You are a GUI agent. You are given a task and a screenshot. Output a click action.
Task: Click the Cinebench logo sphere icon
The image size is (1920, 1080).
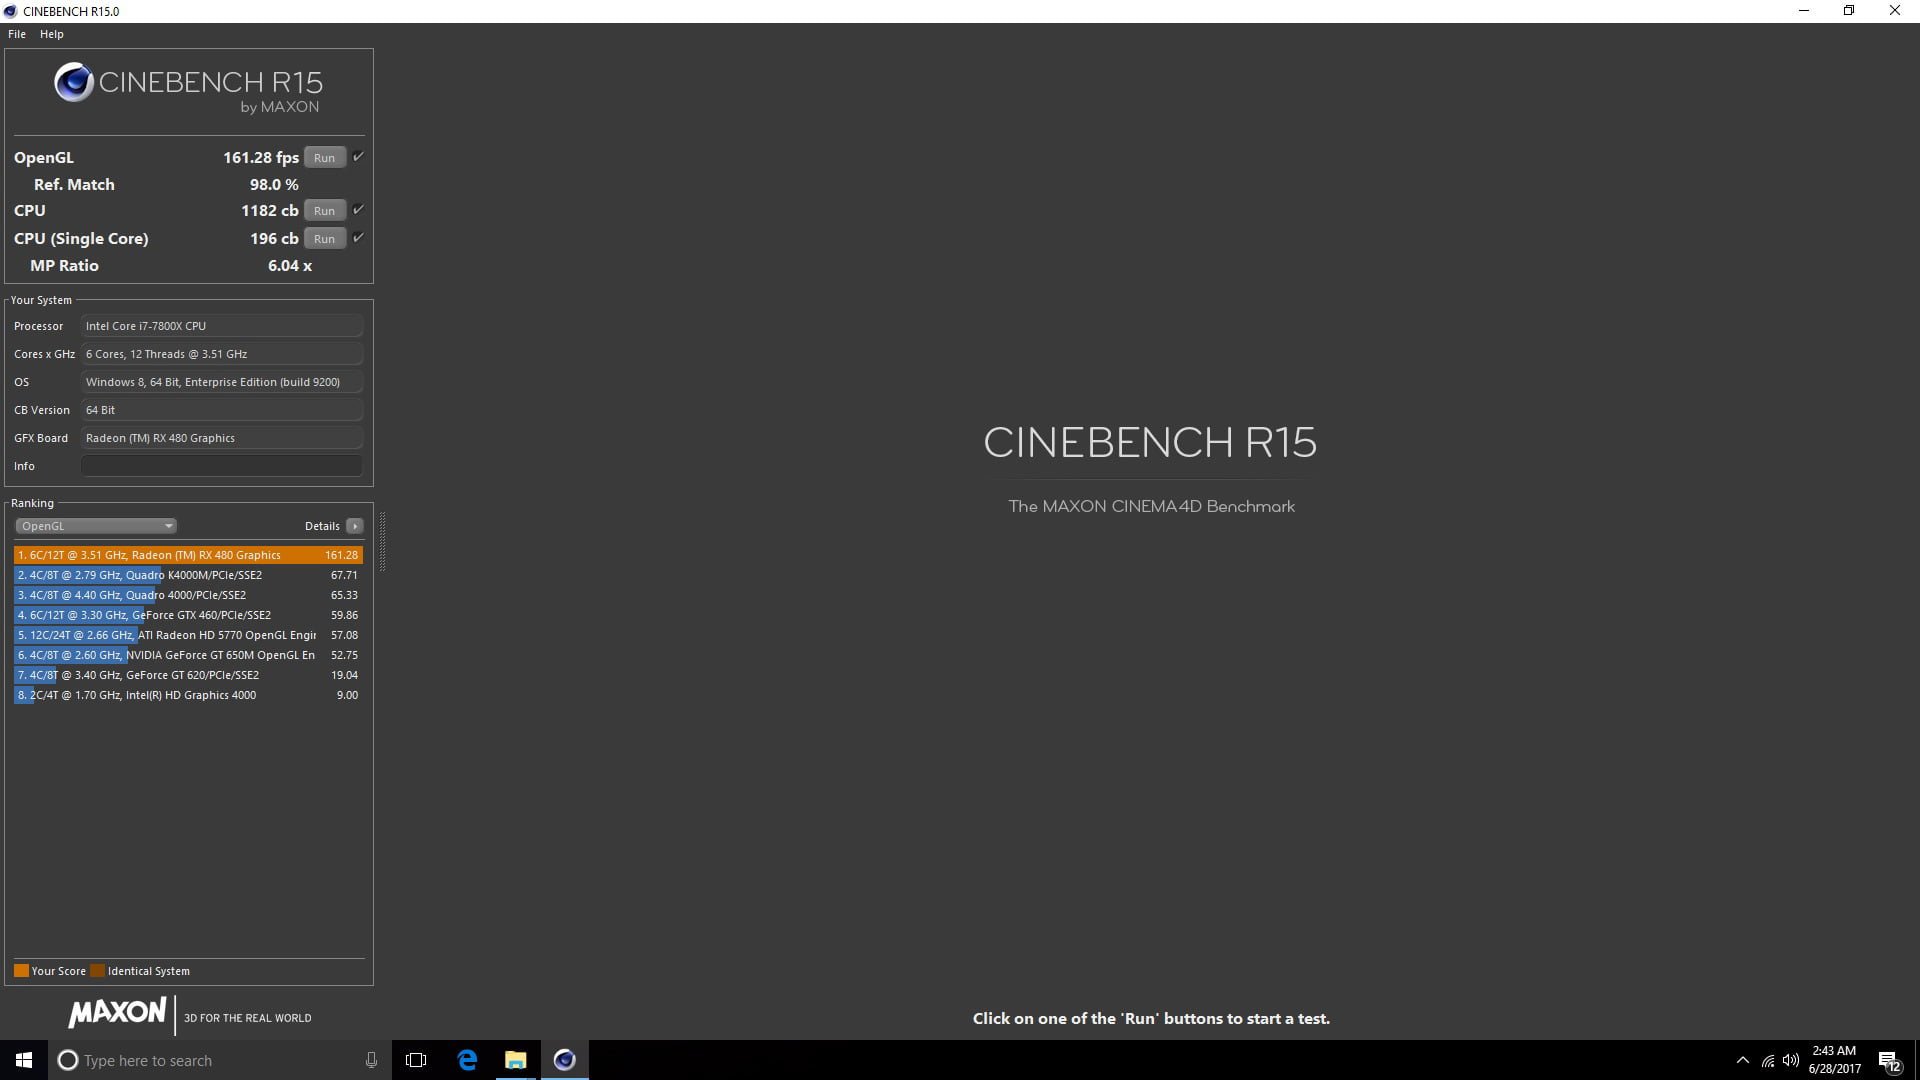point(74,83)
